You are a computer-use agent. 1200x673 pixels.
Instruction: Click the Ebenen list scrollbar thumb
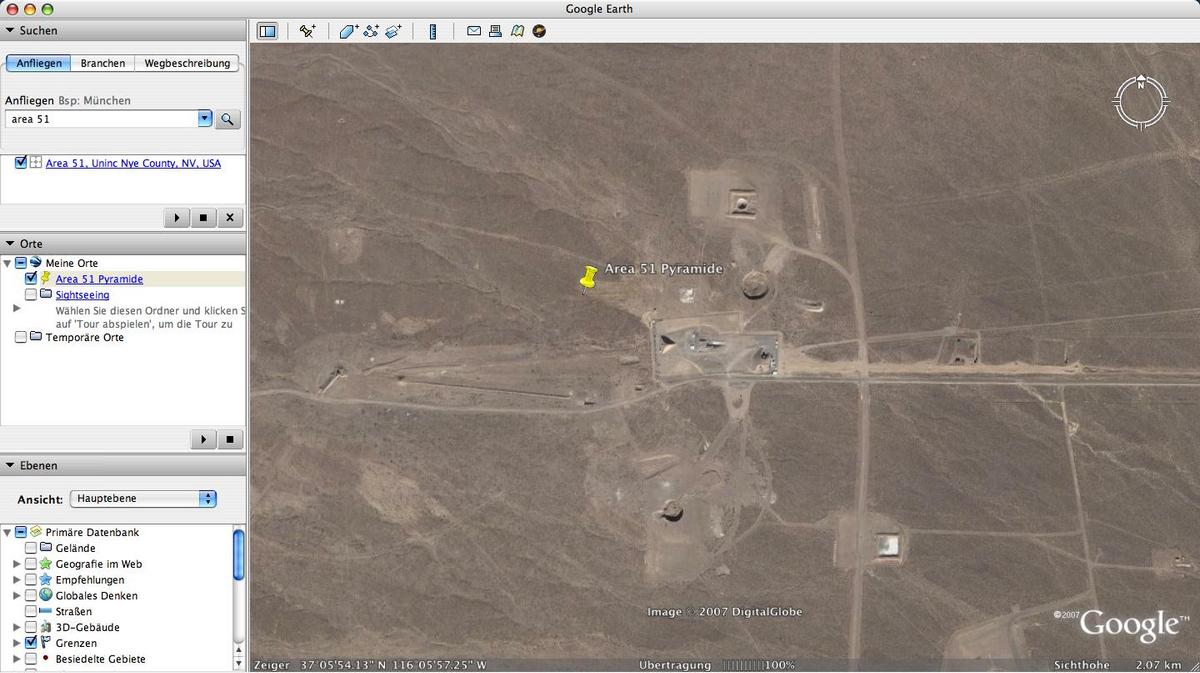point(239,555)
